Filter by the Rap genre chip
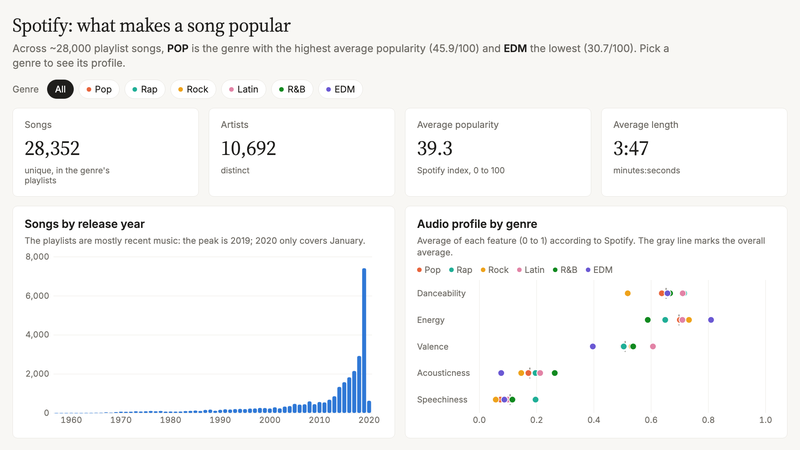Screen dimensions: 800x450 click(145, 89)
